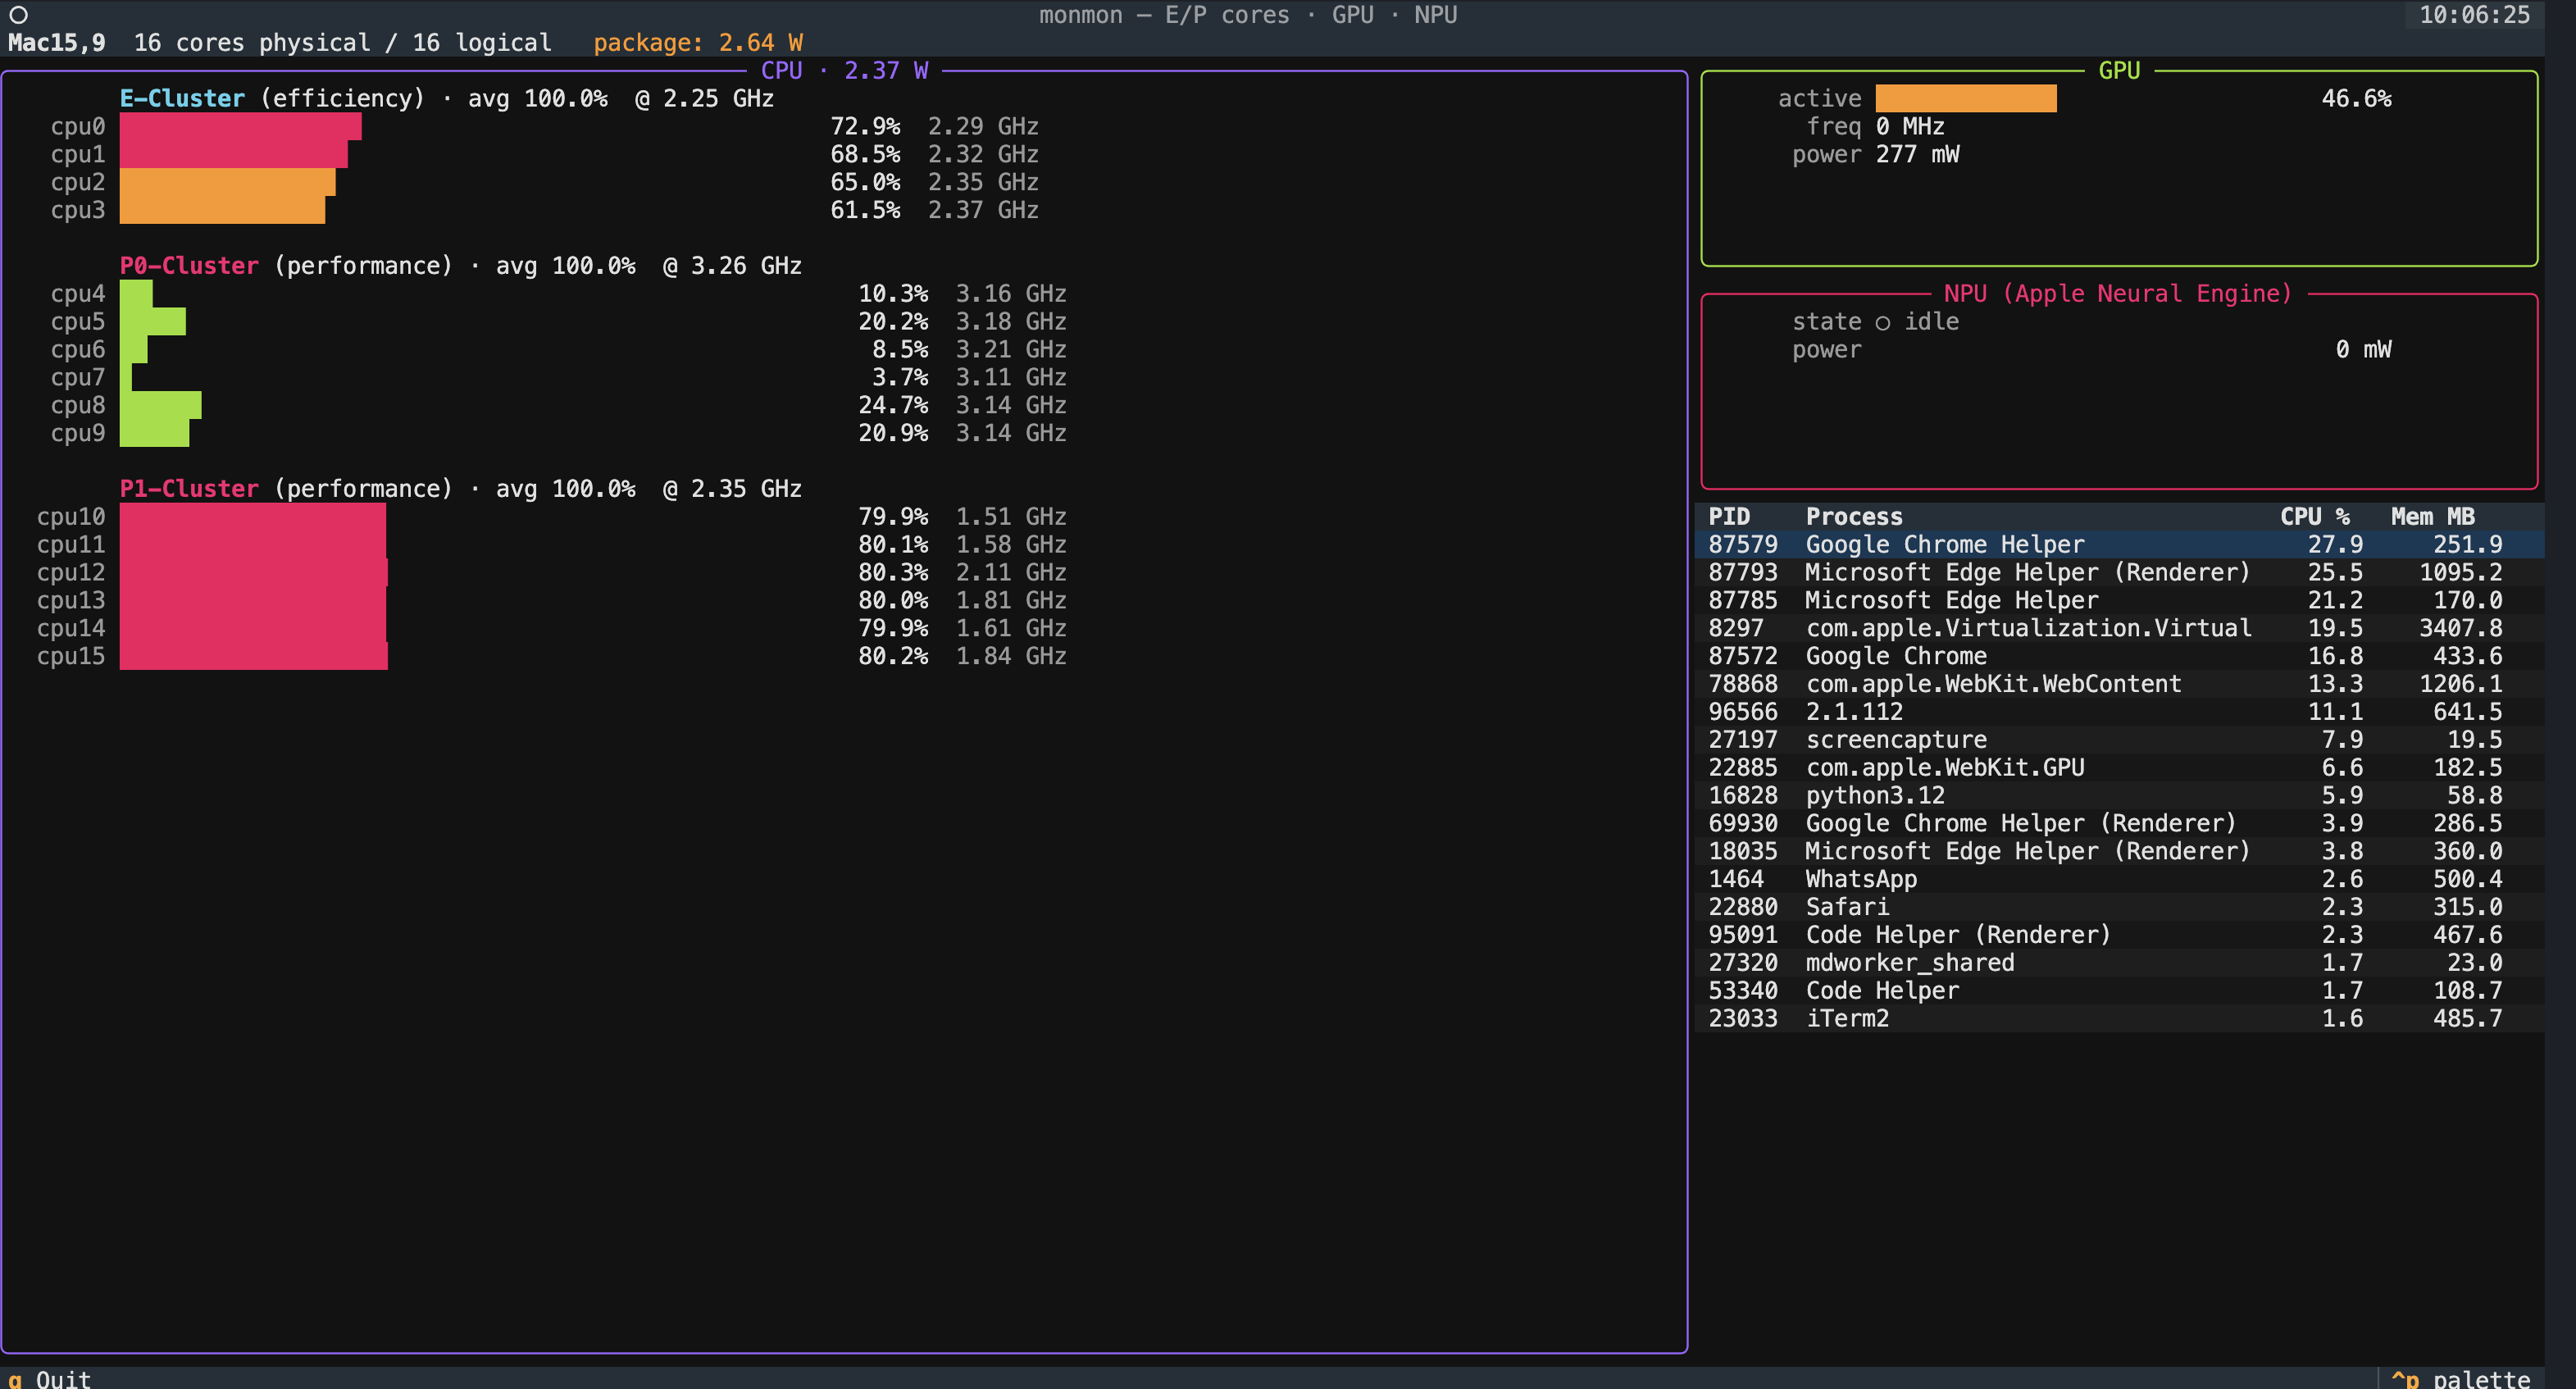
Task: Click the cpu5 green usage bar
Action: [x=152, y=321]
